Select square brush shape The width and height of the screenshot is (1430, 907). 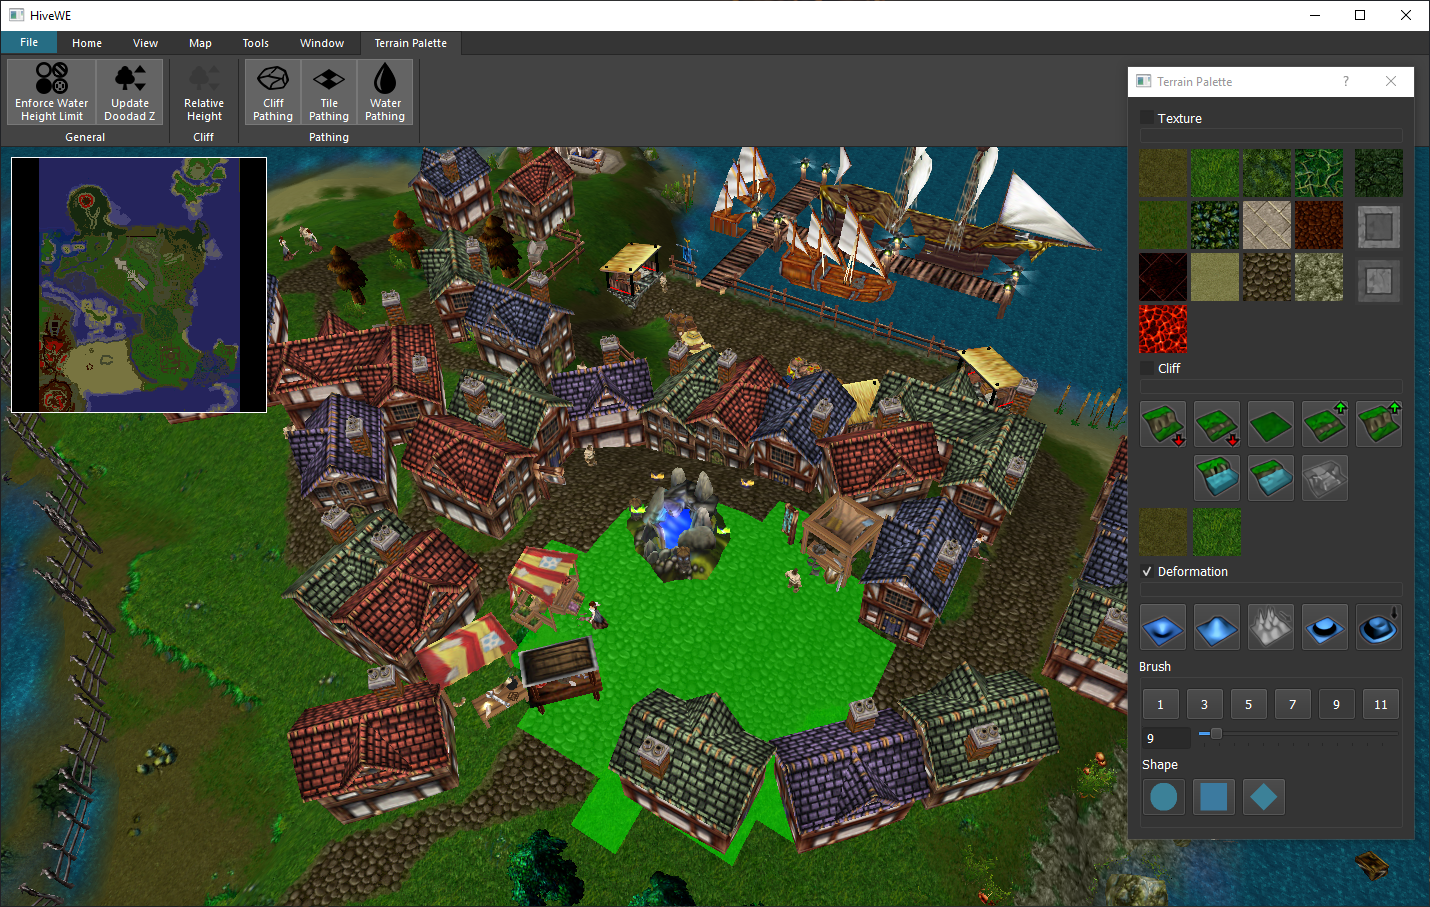[1214, 797]
